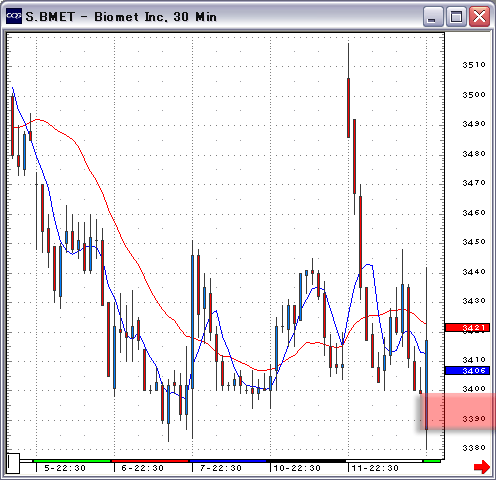This screenshot has width=496, height=480.
Task: Click the blue 3406 price label
Action: pyautogui.click(x=467, y=370)
